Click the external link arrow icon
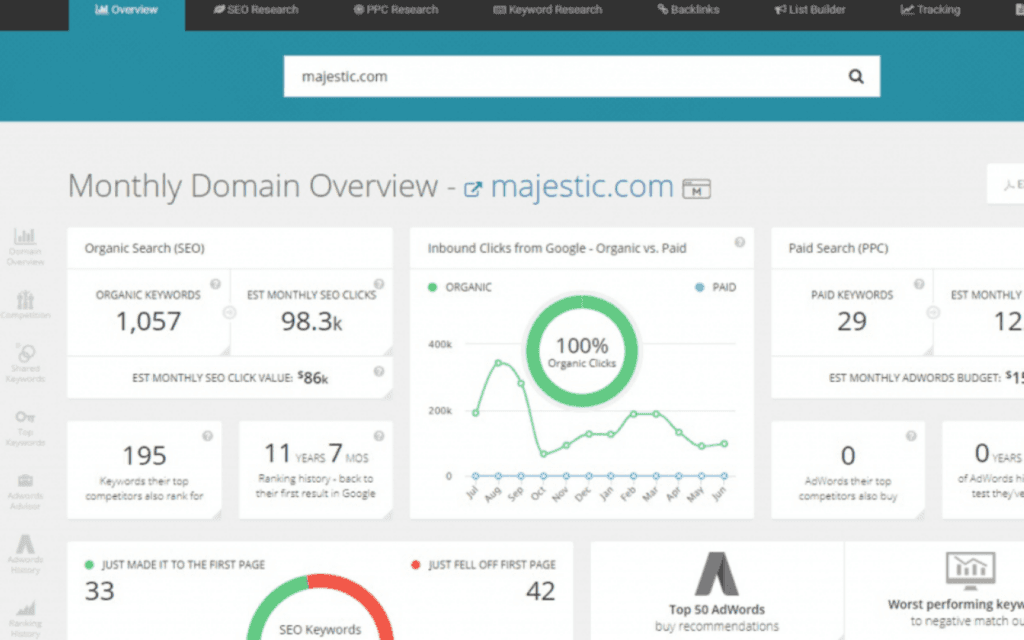This screenshot has width=1024, height=640. point(473,189)
